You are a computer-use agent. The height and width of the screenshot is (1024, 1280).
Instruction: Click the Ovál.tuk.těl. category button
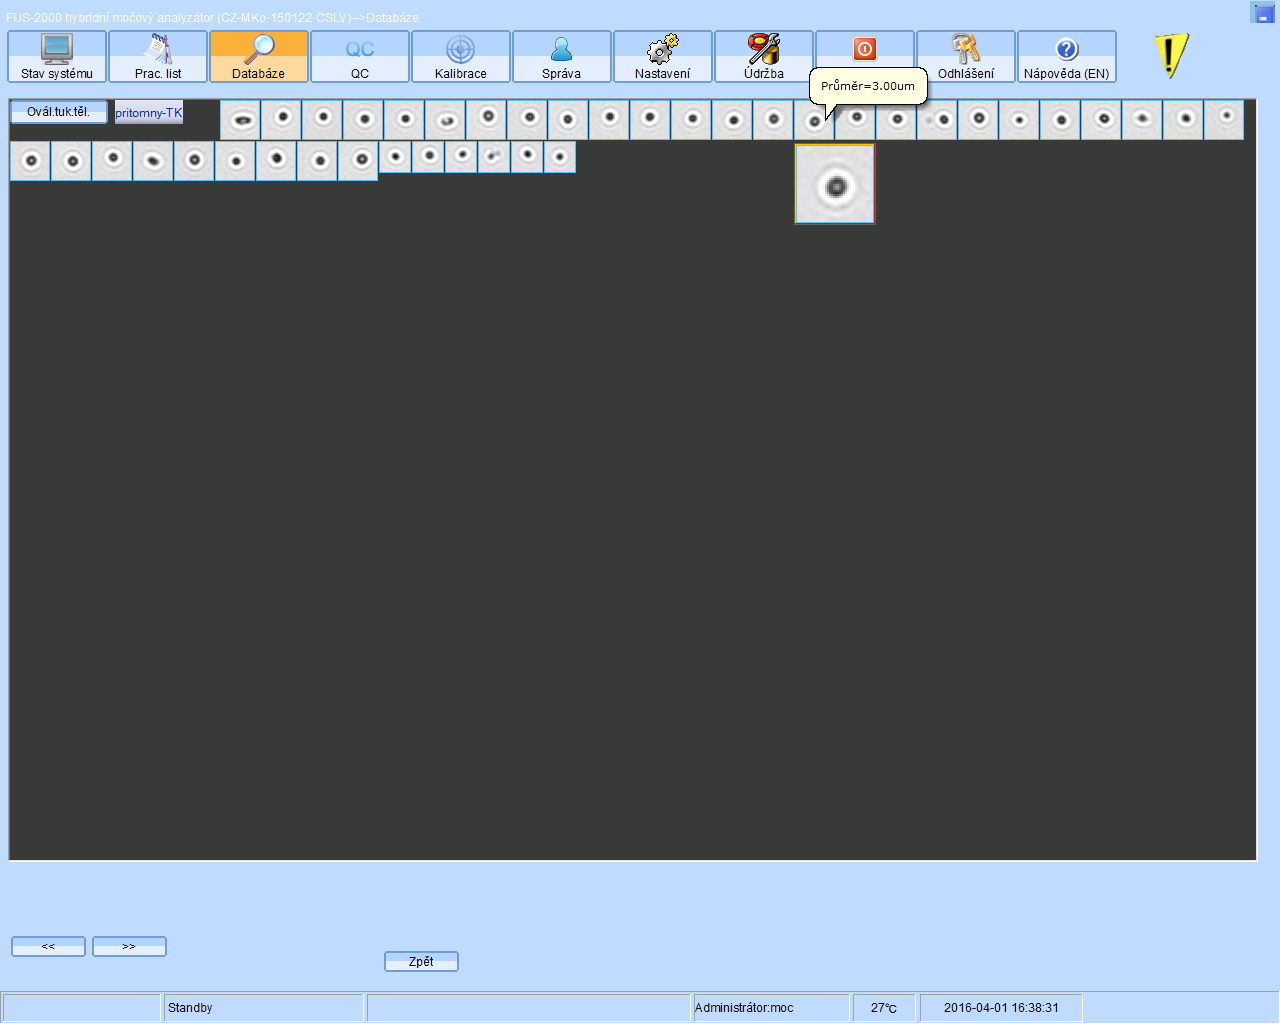59,112
